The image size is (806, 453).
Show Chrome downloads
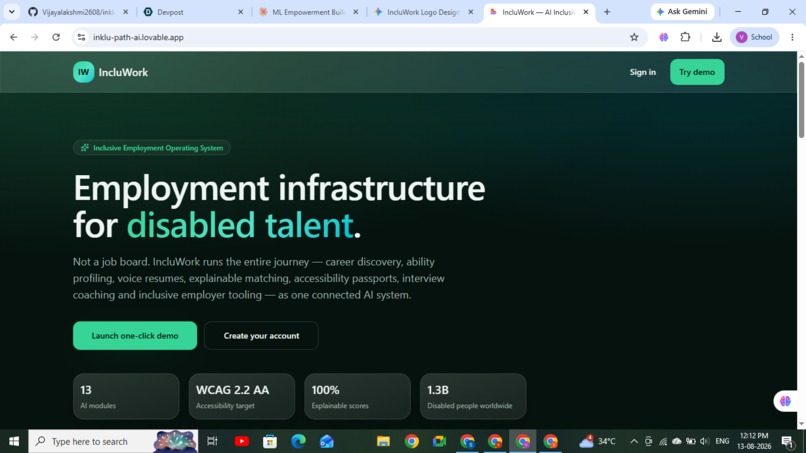[717, 37]
